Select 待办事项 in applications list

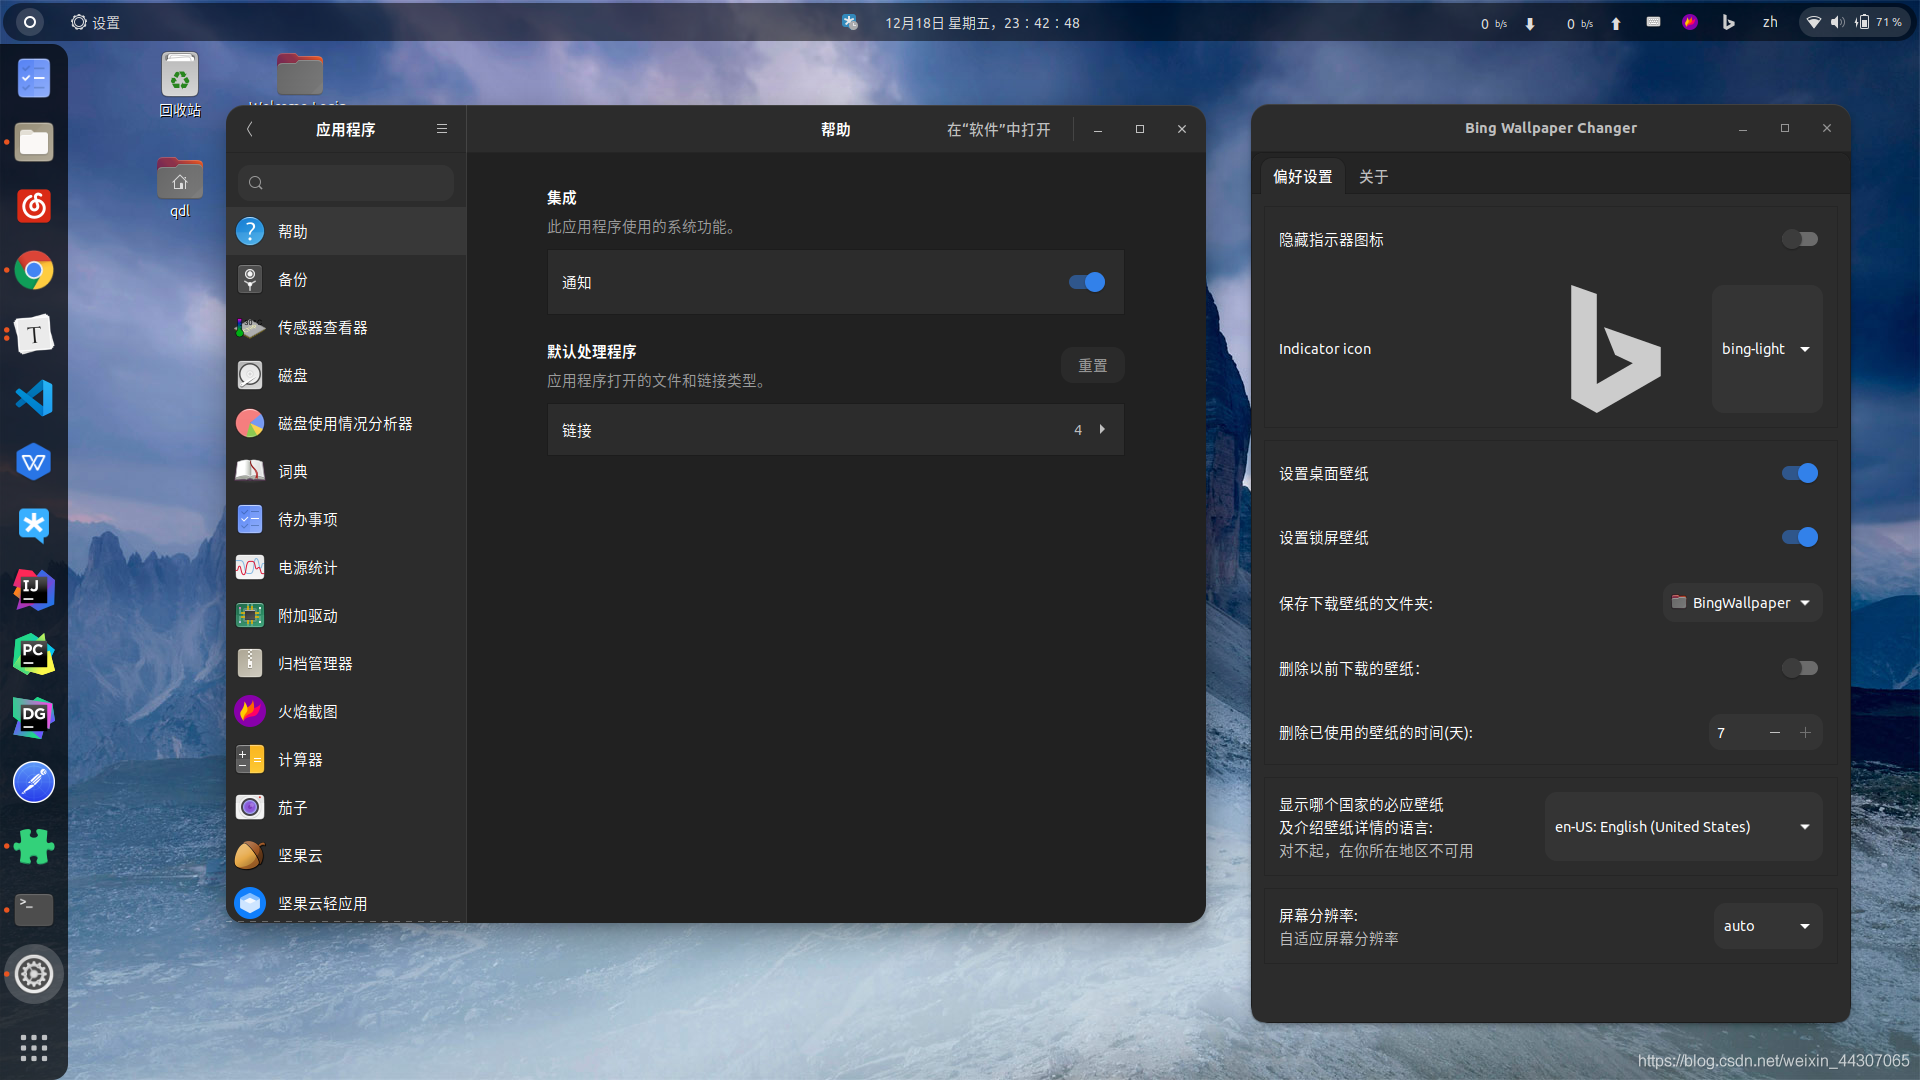(x=347, y=519)
